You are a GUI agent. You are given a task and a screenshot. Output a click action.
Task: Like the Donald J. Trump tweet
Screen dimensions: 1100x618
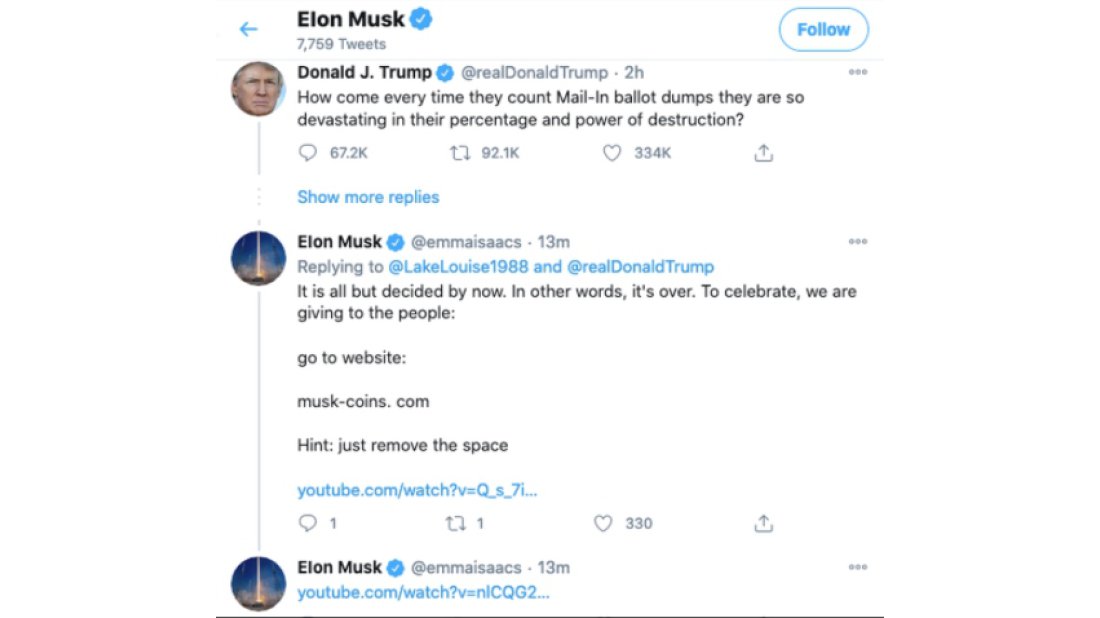pos(612,153)
